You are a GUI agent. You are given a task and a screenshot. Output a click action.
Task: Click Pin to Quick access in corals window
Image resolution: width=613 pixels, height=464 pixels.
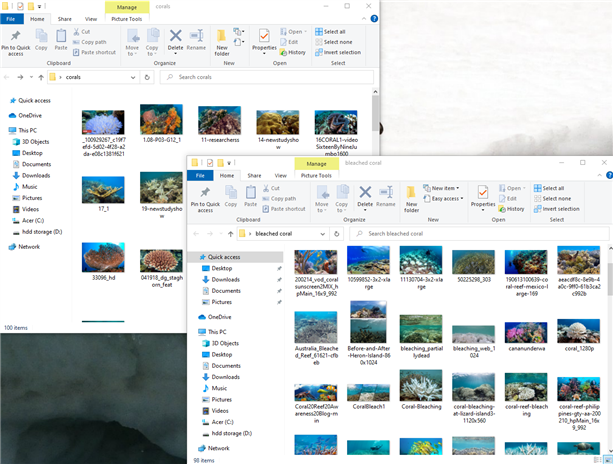pos(16,43)
